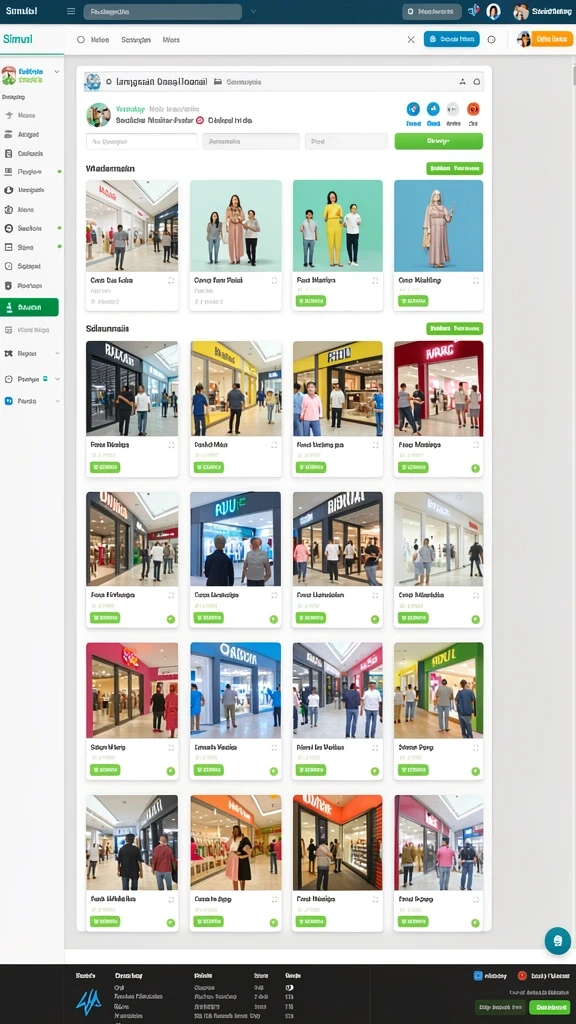This screenshot has height=1024, width=576.
Task: Click the red circular icon beside the green button
Action: point(474,109)
